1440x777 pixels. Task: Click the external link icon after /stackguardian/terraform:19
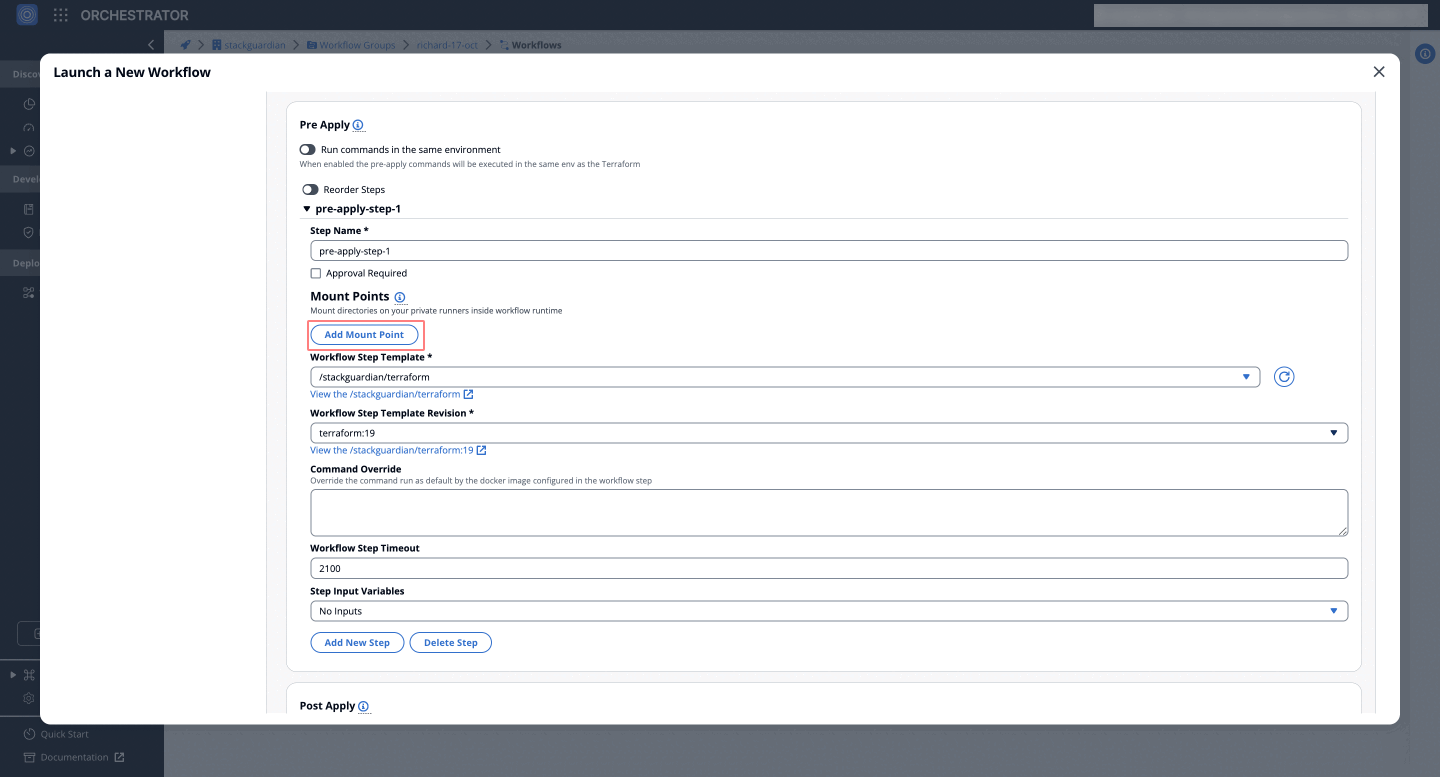tap(482, 450)
